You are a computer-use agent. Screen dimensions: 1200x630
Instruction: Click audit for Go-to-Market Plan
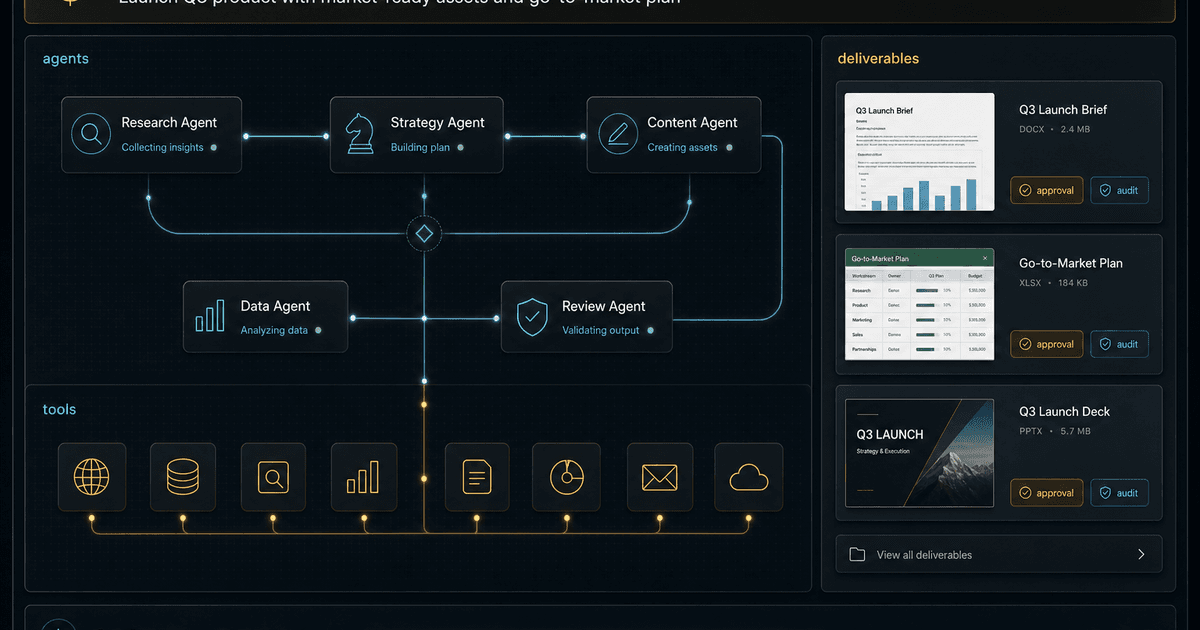(1119, 344)
